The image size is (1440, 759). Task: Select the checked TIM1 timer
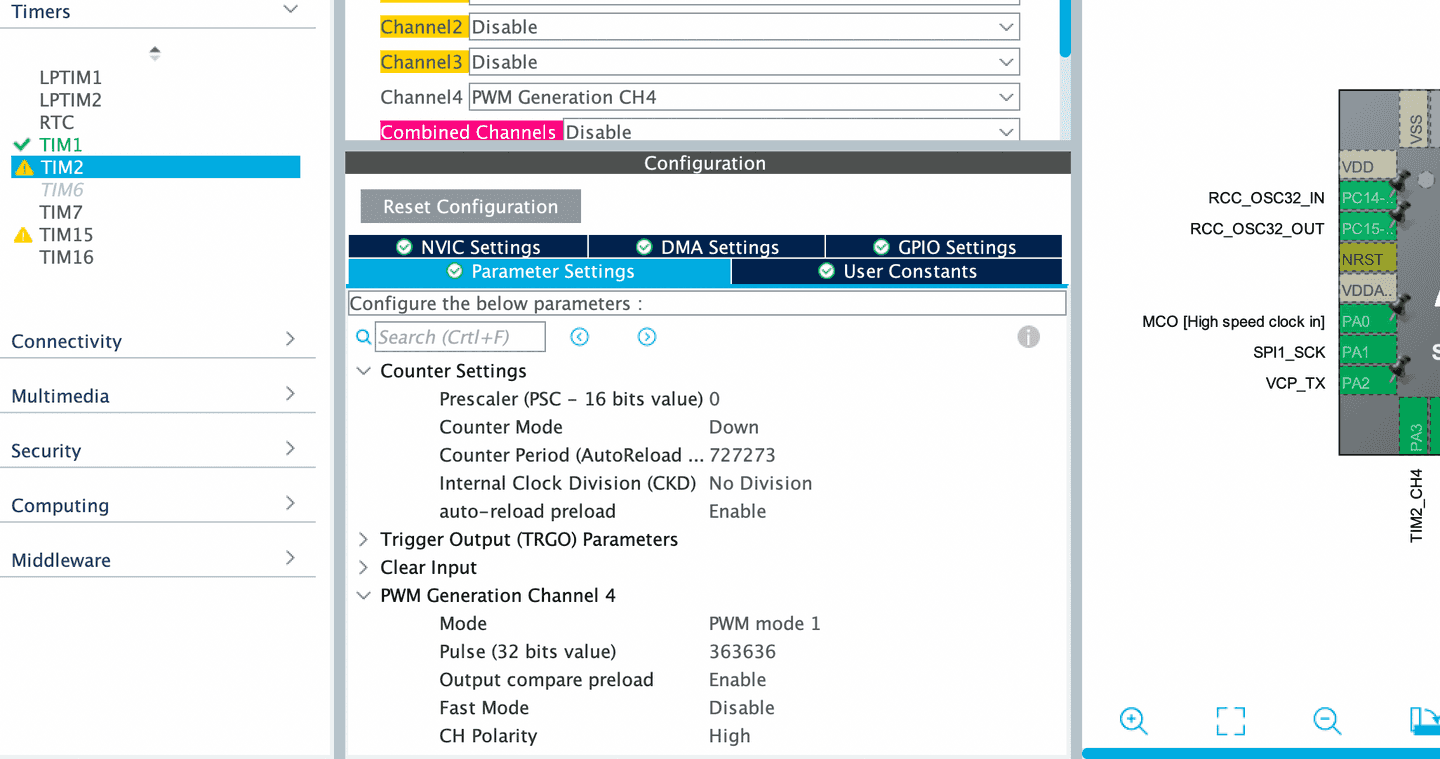coord(60,145)
